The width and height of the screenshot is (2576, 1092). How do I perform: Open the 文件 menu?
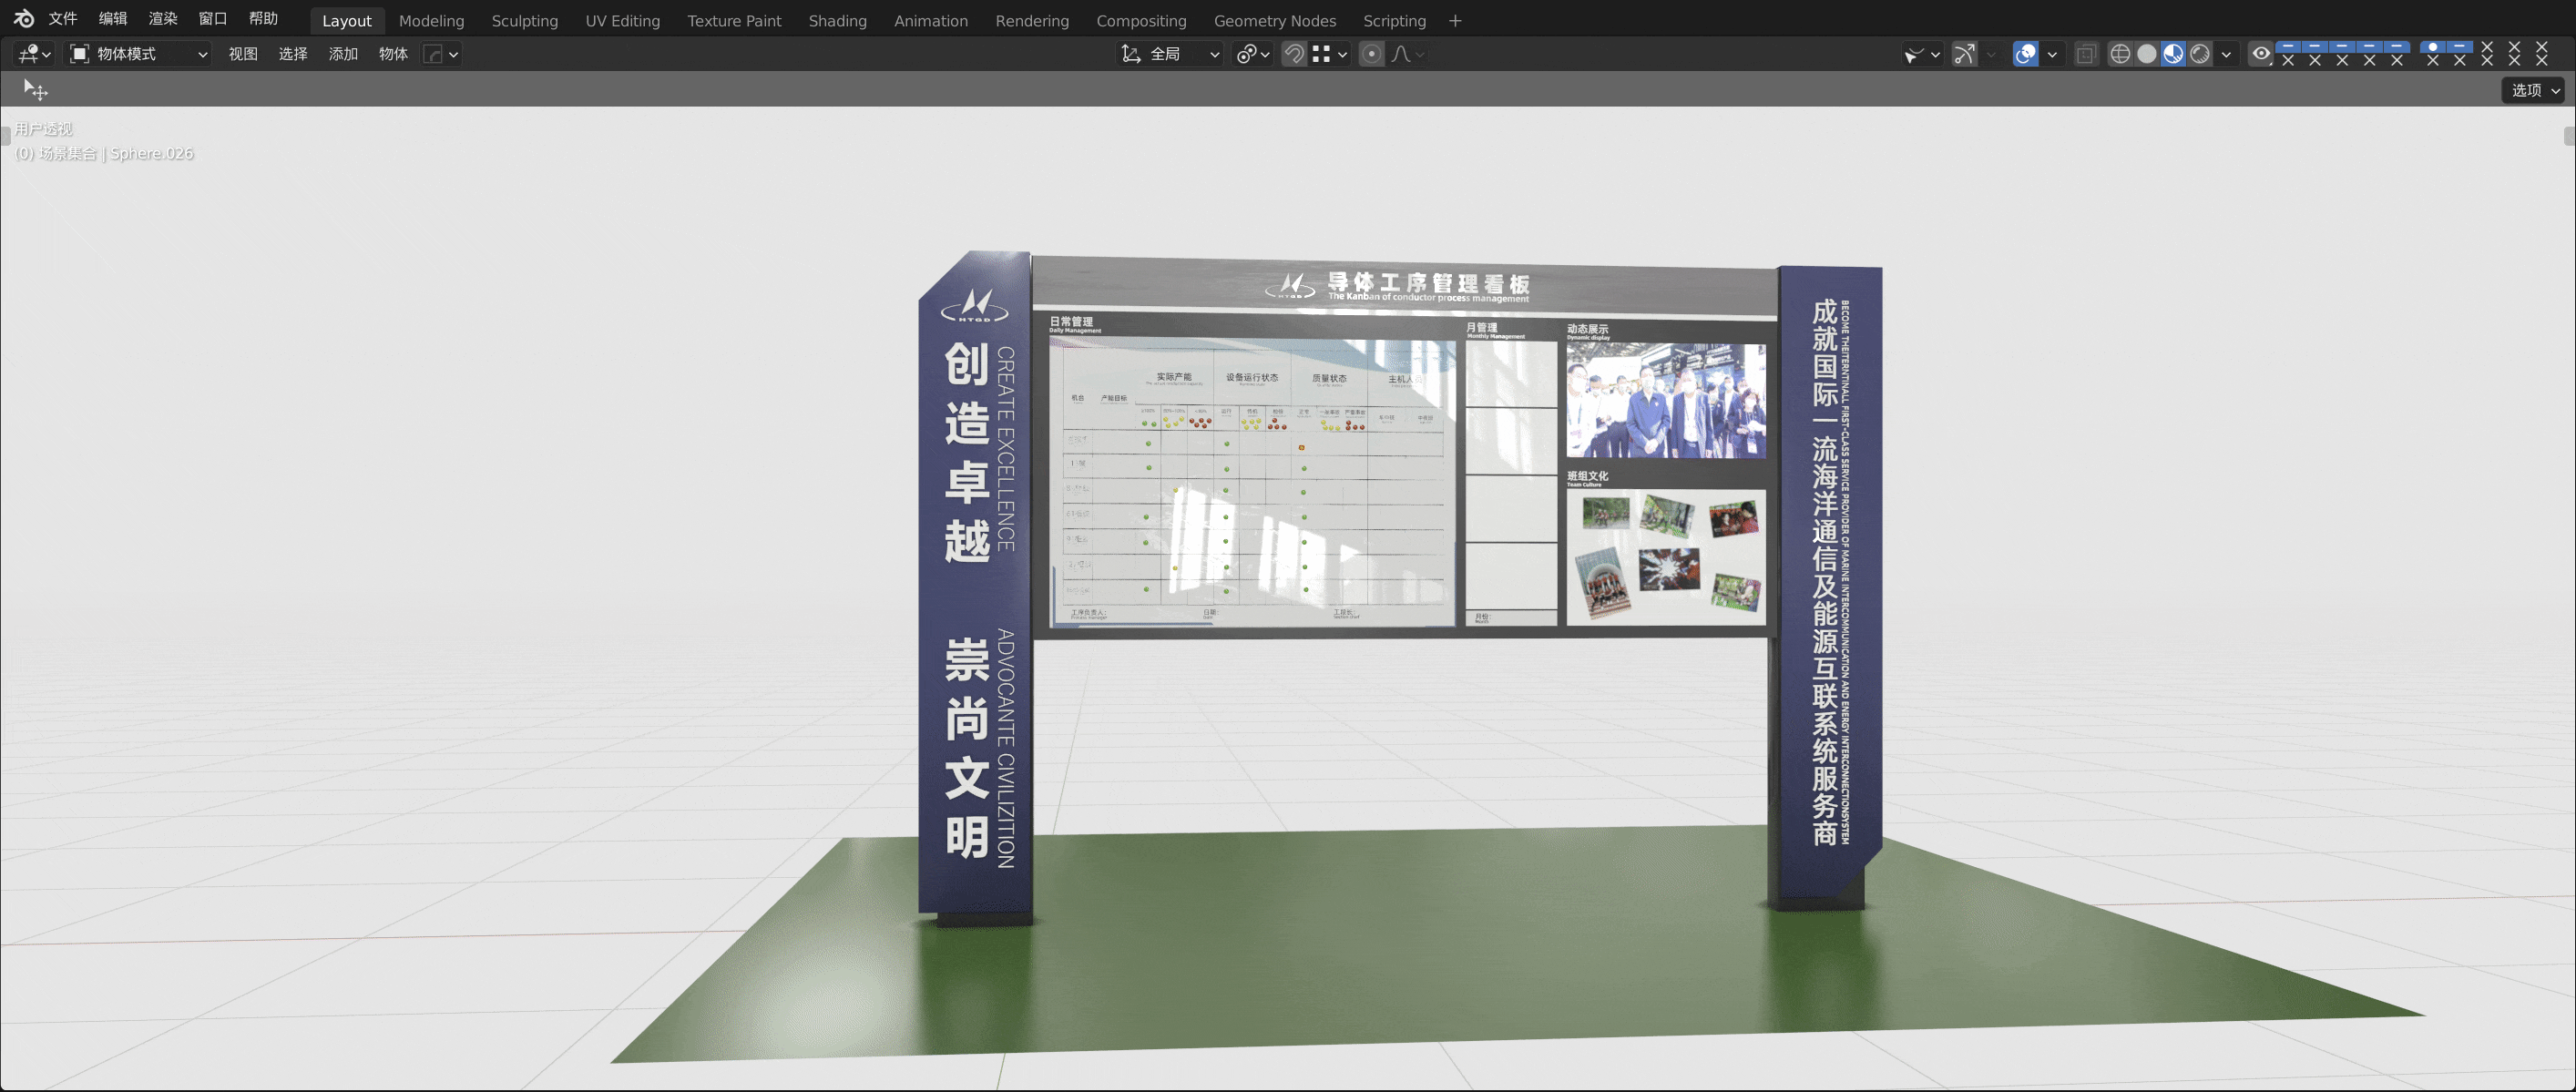pos(63,19)
